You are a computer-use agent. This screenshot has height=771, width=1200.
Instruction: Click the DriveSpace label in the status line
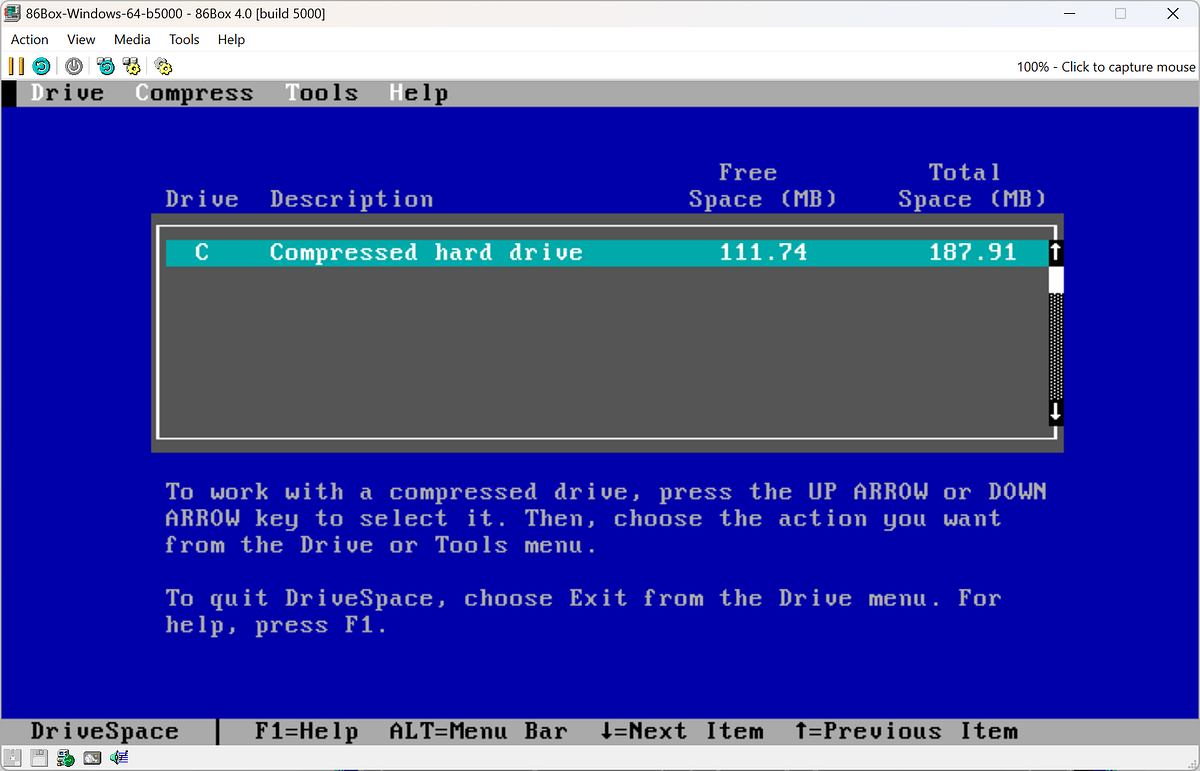click(x=104, y=732)
